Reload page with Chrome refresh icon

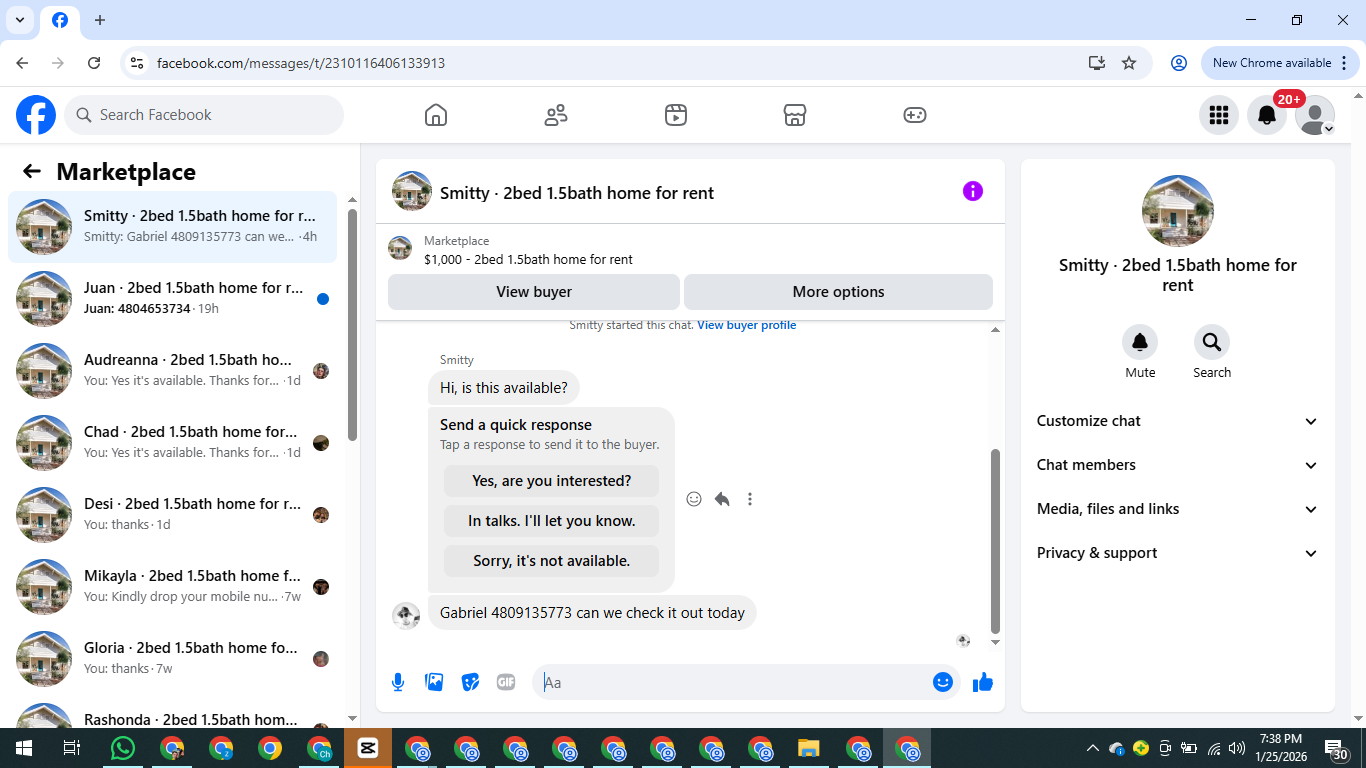pyautogui.click(x=94, y=63)
